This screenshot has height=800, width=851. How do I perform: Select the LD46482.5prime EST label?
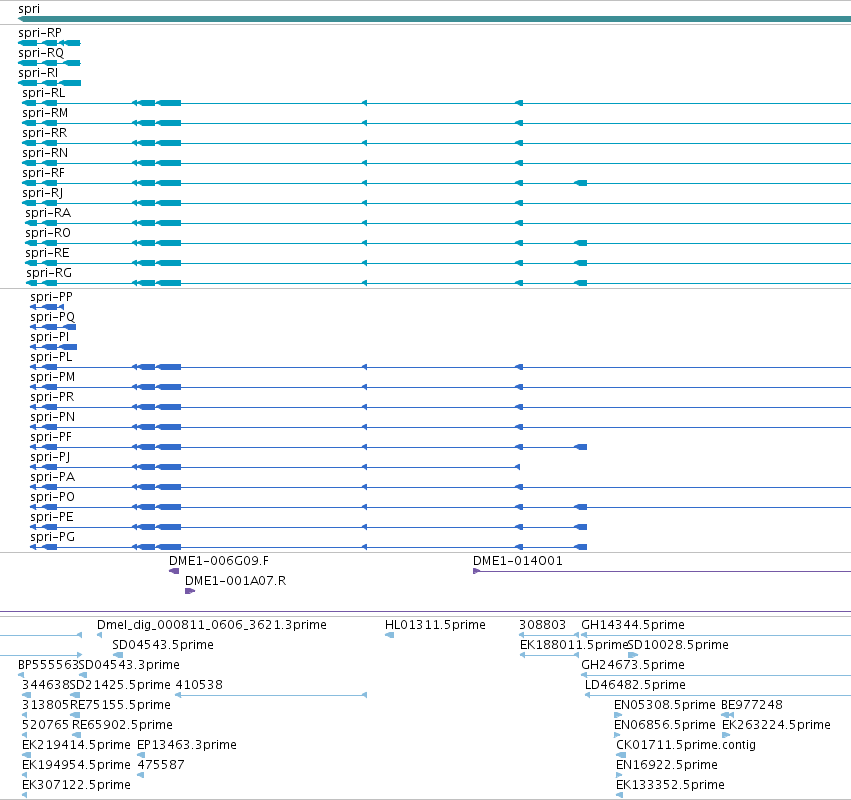point(635,685)
